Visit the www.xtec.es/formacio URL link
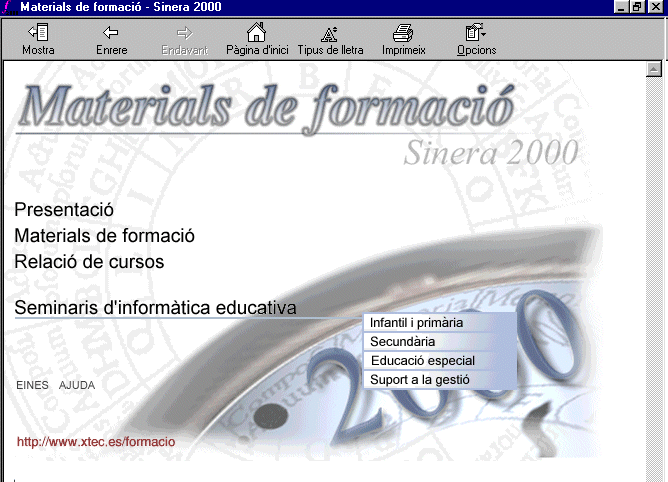The image size is (668, 482). (96, 441)
